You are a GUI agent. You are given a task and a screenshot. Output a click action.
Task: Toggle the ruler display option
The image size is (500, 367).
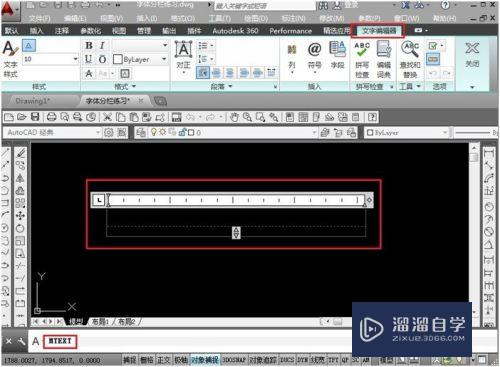click(x=433, y=60)
